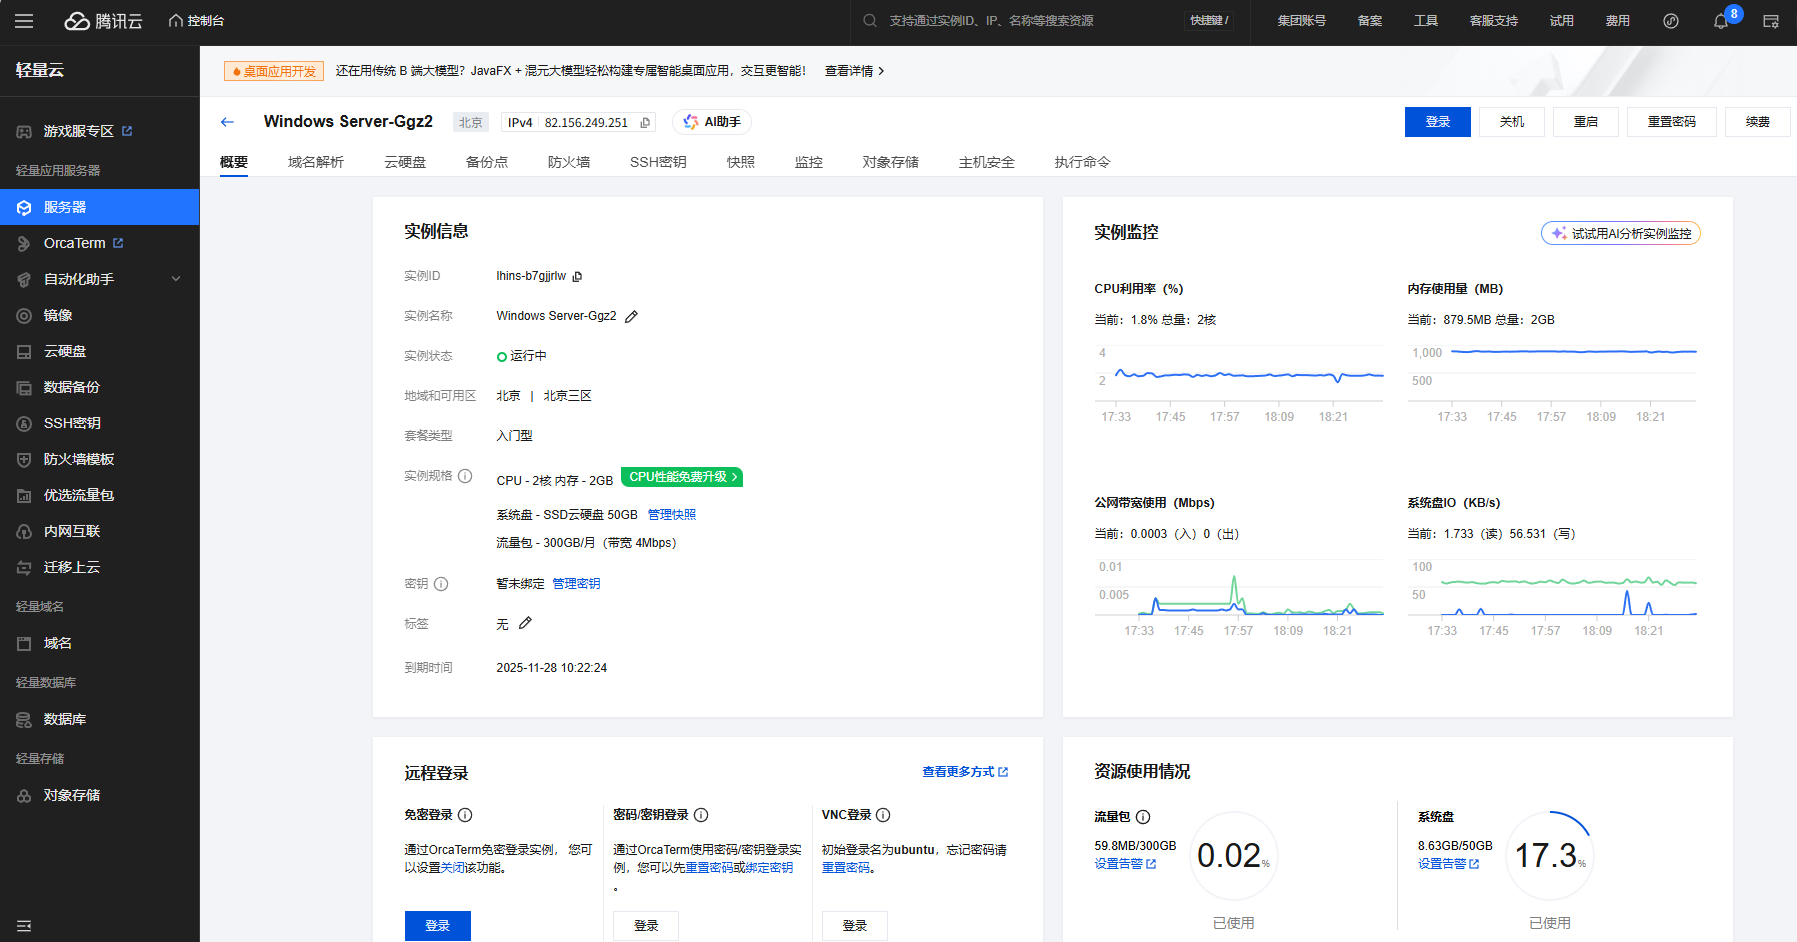This screenshot has width=1797, height=942.
Task: Click the 重置密码 button in header
Action: tap(1672, 122)
